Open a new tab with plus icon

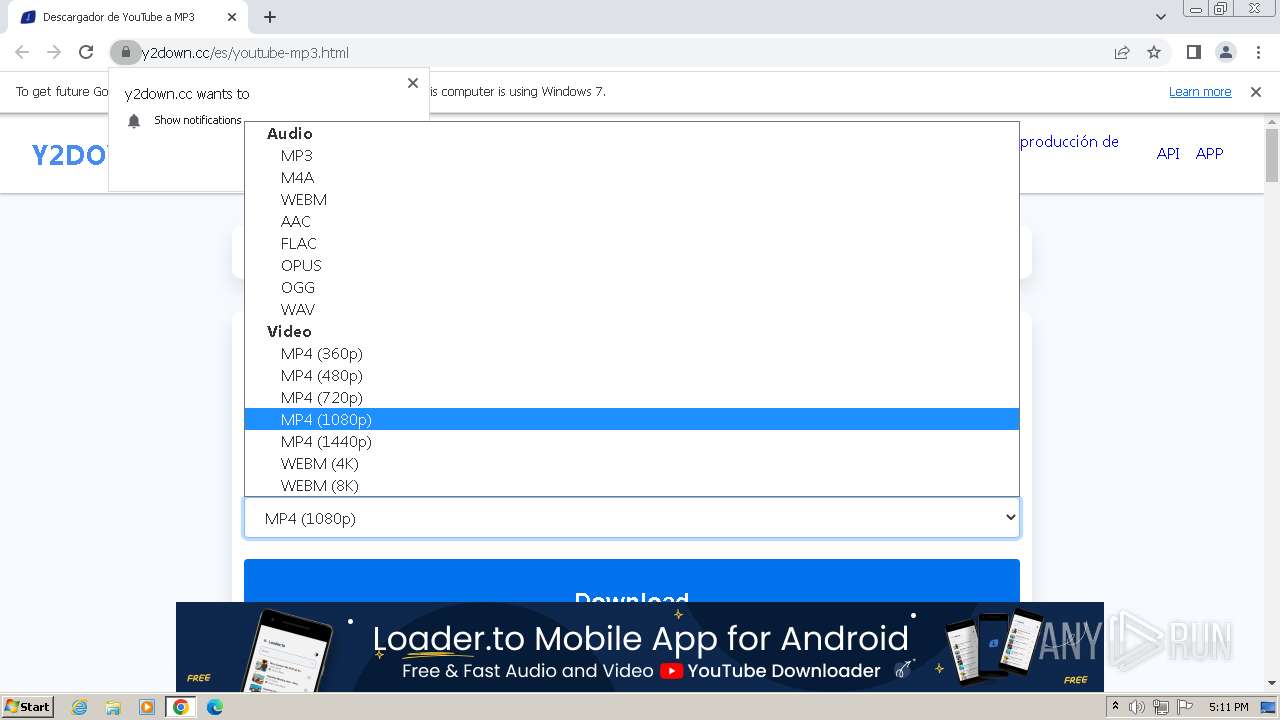270,17
